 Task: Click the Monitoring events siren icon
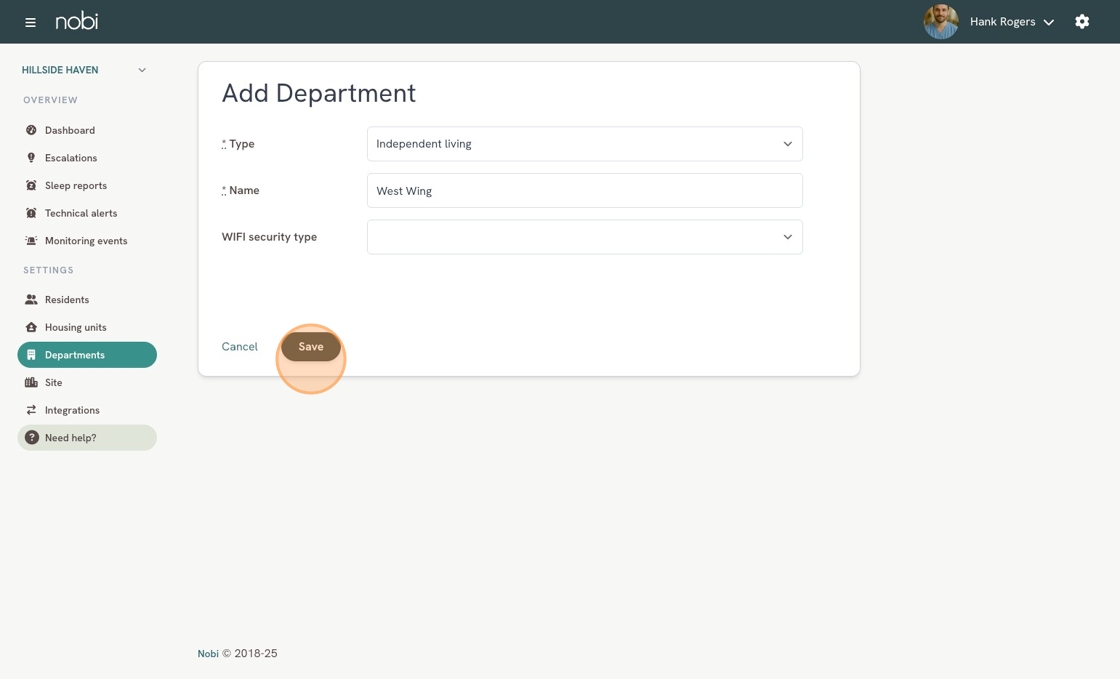point(31,241)
